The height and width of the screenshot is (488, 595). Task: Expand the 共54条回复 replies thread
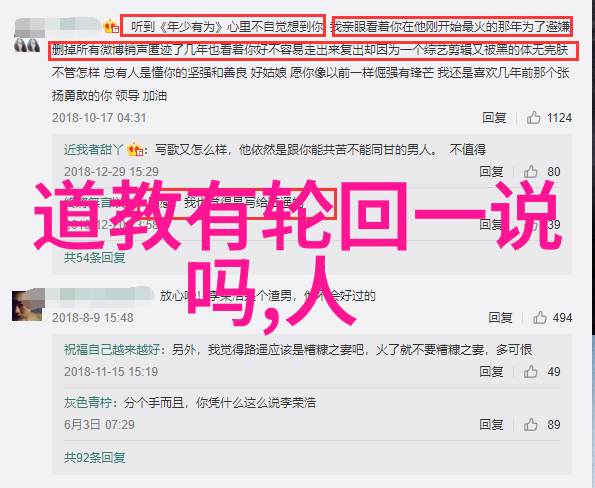pyautogui.click(x=94, y=258)
